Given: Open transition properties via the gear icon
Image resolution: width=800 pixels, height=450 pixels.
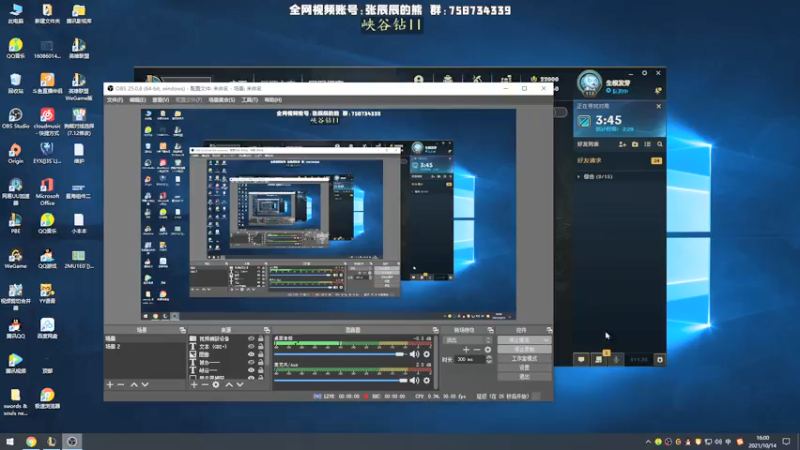Looking at the screenshot, I should coord(488,349).
